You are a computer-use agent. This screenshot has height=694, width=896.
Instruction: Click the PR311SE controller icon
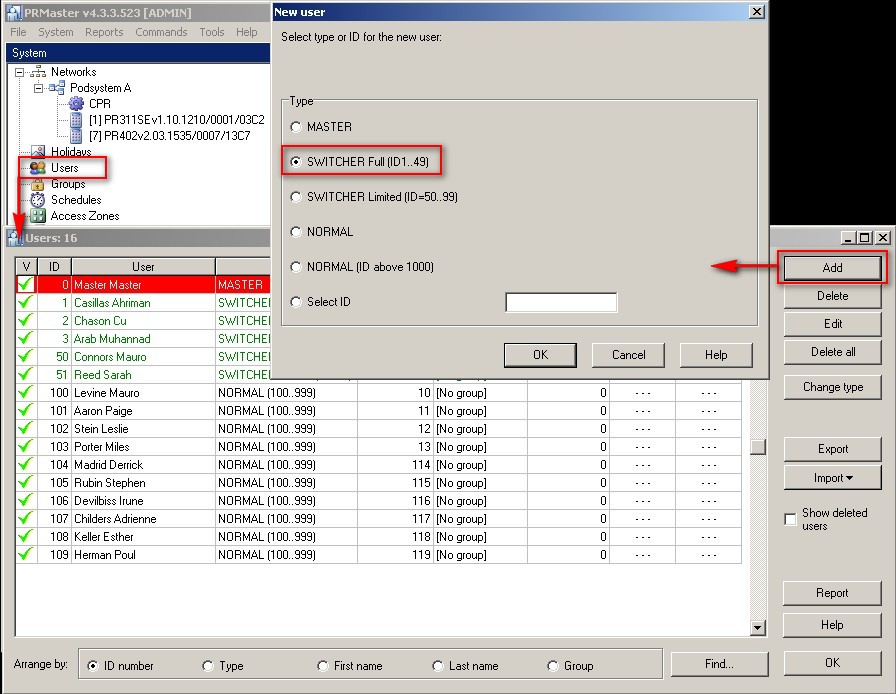76,119
